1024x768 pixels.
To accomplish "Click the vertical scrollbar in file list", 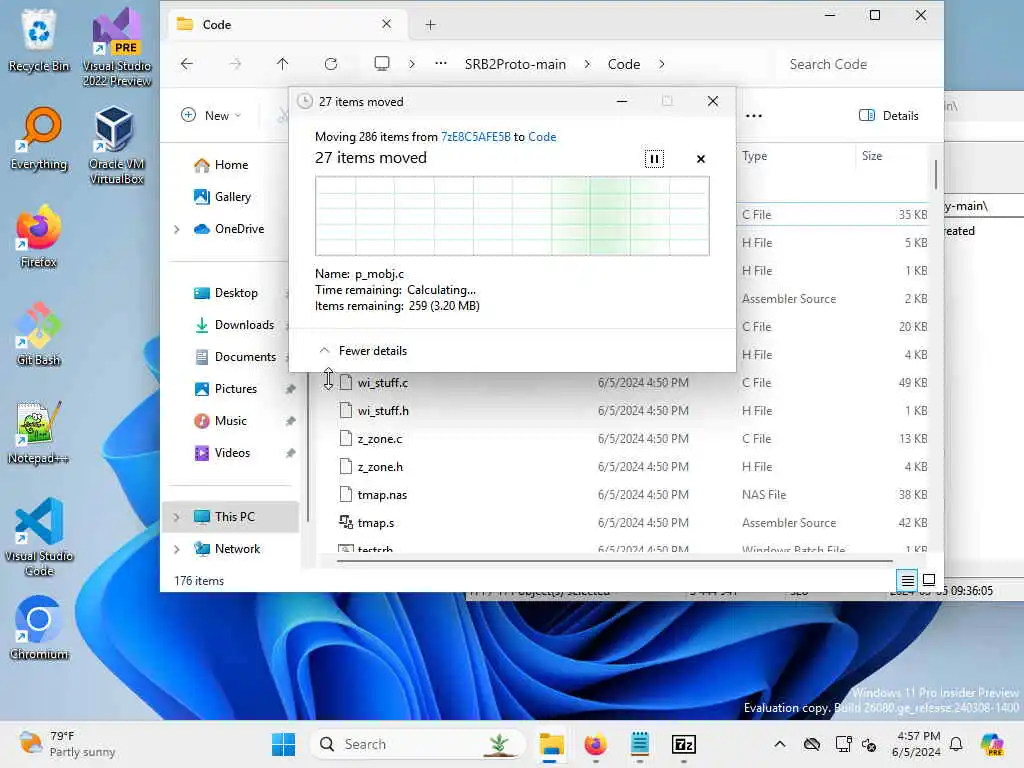I will [x=935, y=174].
